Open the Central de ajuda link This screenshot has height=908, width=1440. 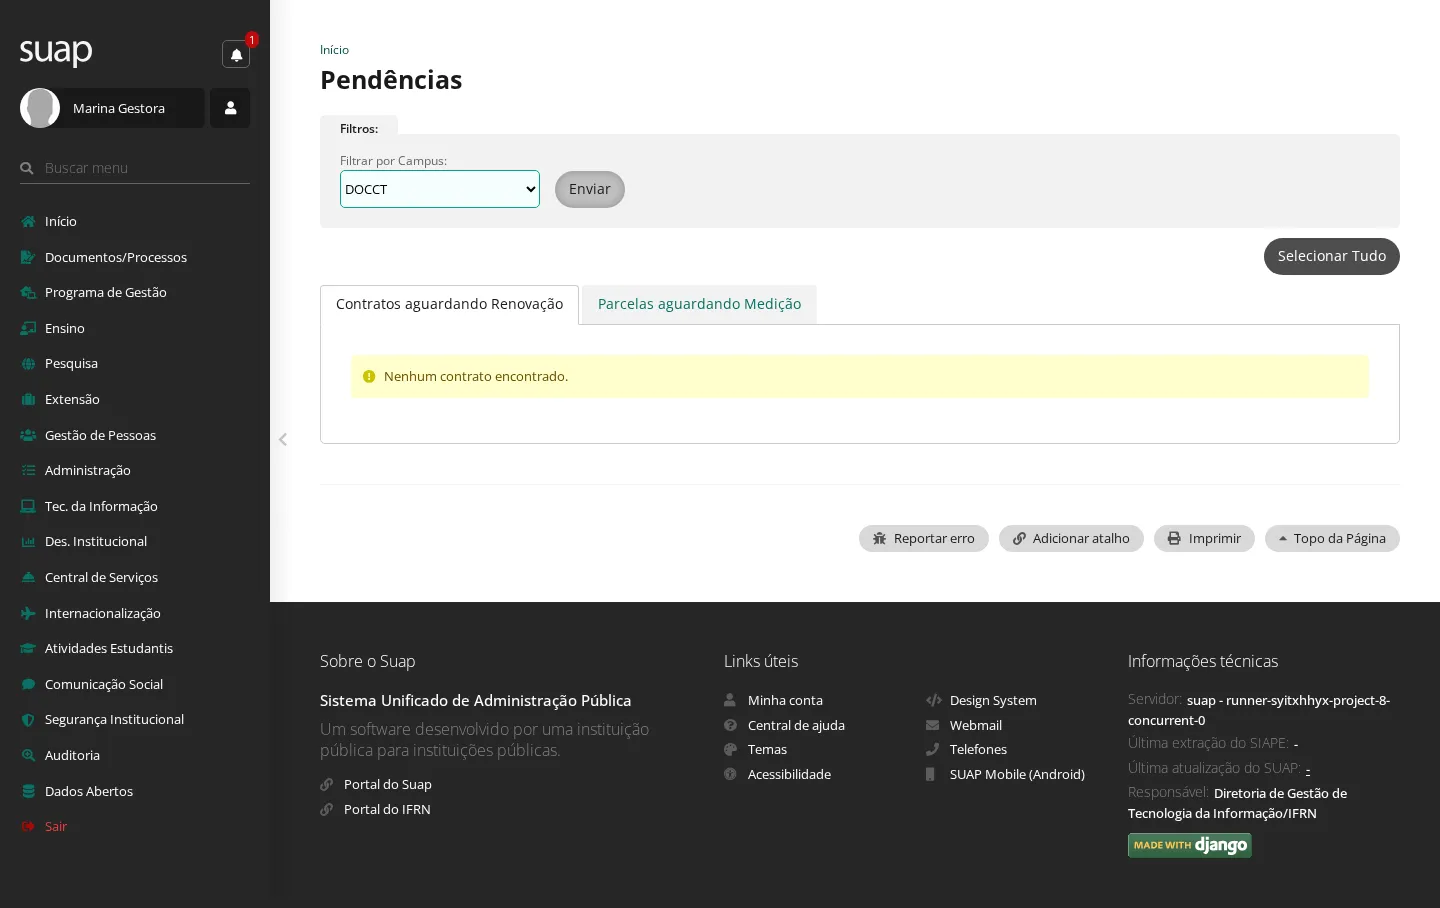pyautogui.click(x=796, y=725)
